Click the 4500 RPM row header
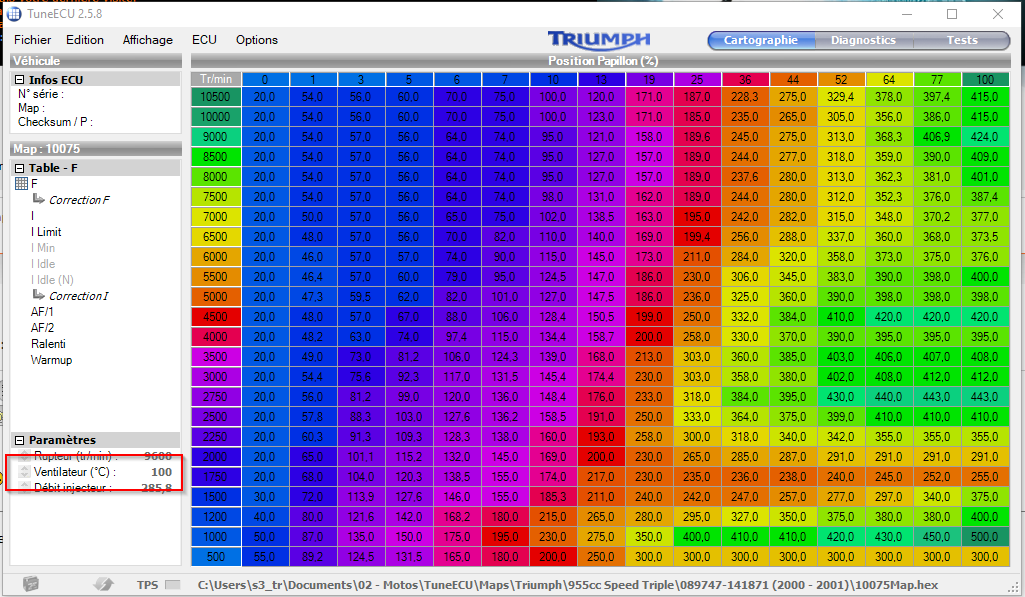The image size is (1025, 597). tap(216, 316)
